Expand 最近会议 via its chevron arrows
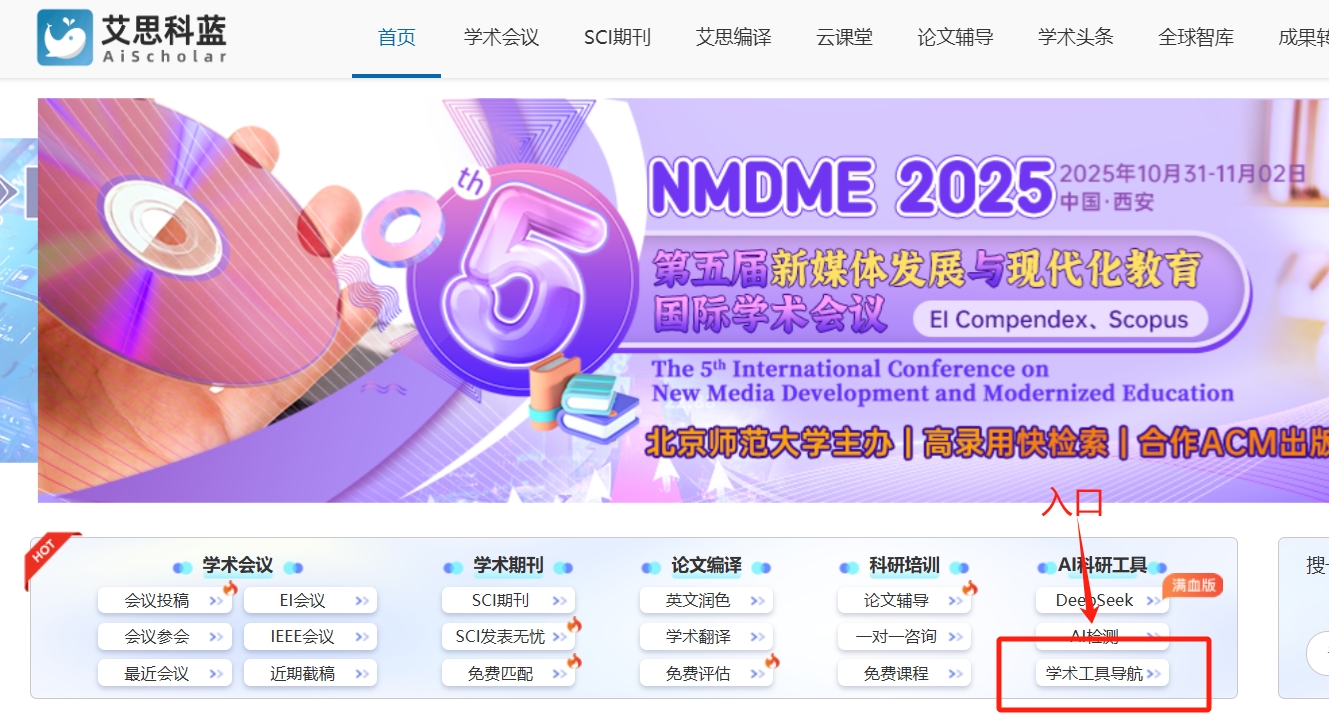Image resolution: width=1329 pixels, height=721 pixels. coord(217,673)
